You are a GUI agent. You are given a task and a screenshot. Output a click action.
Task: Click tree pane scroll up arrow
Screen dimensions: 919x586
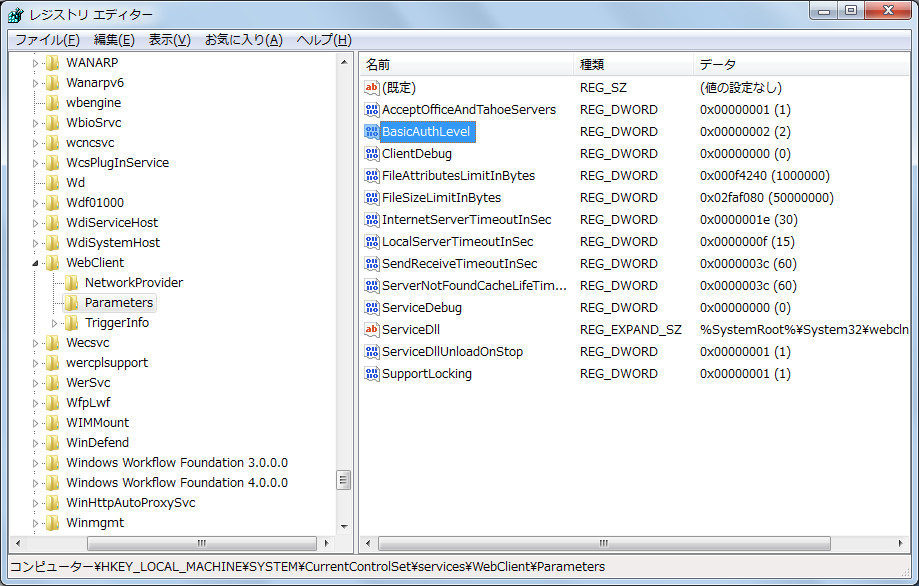pyautogui.click(x=344, y=62)
